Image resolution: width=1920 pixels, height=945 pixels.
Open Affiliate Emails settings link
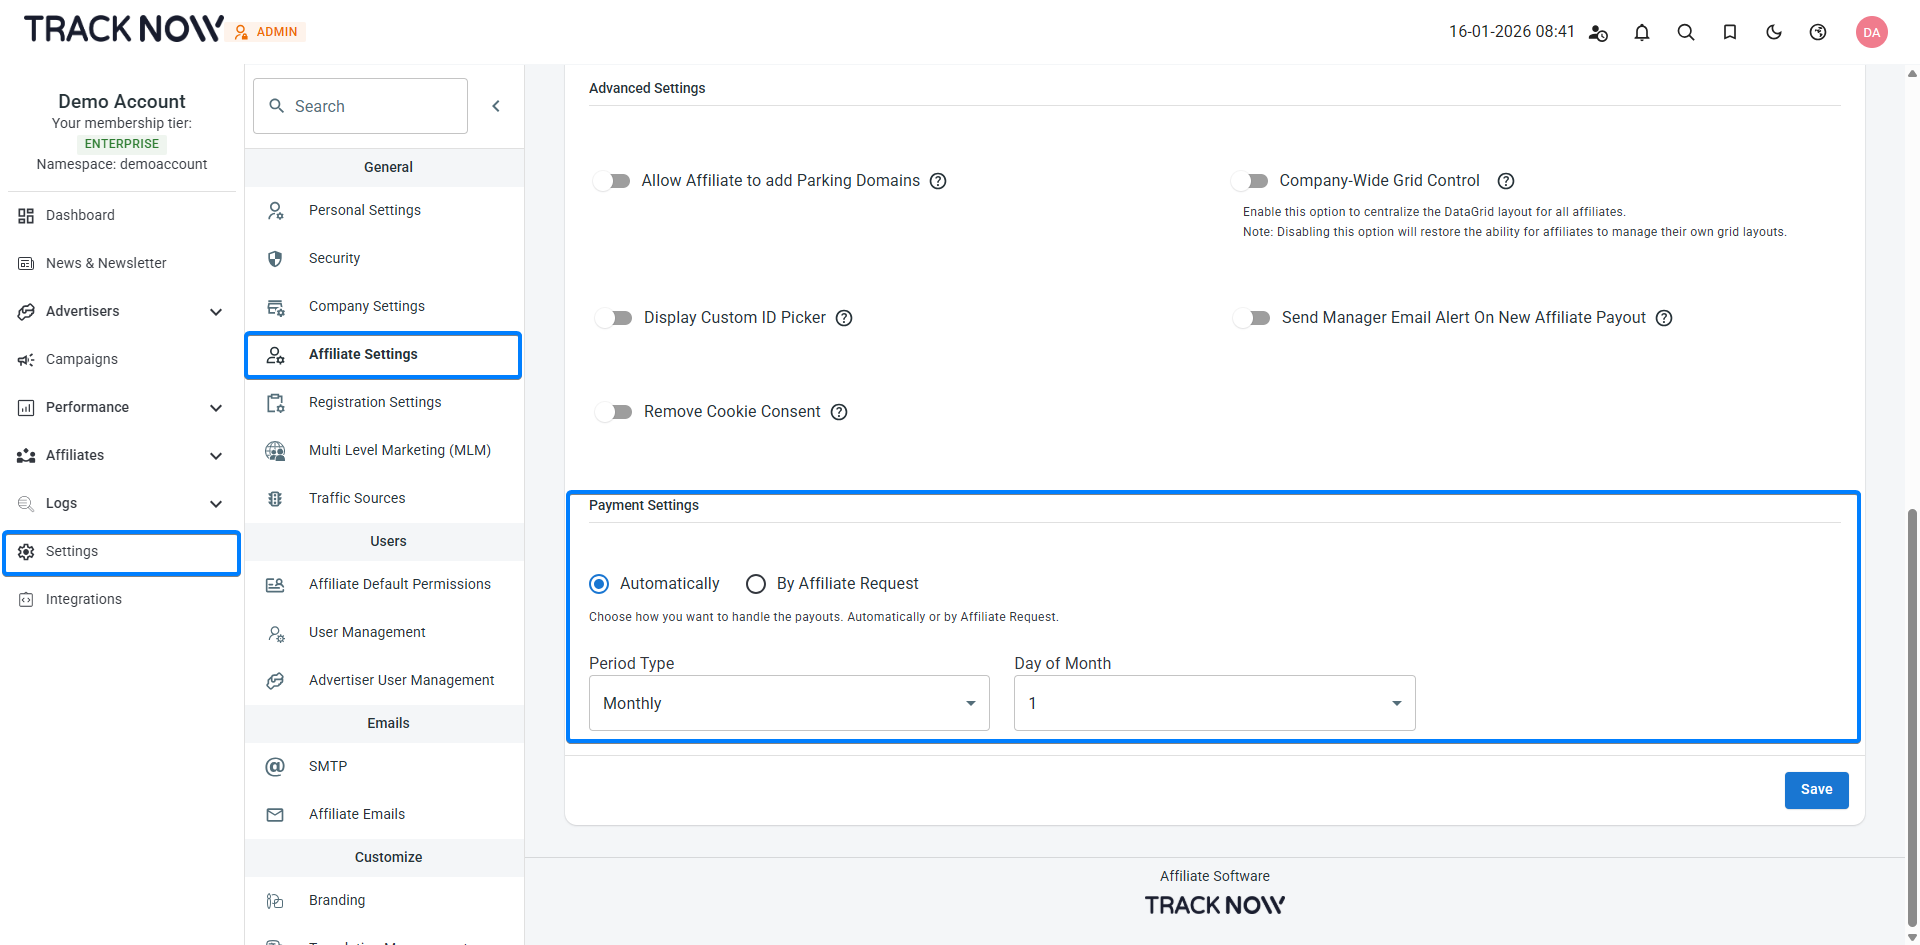pyautogui.click(x=357, y=814)
